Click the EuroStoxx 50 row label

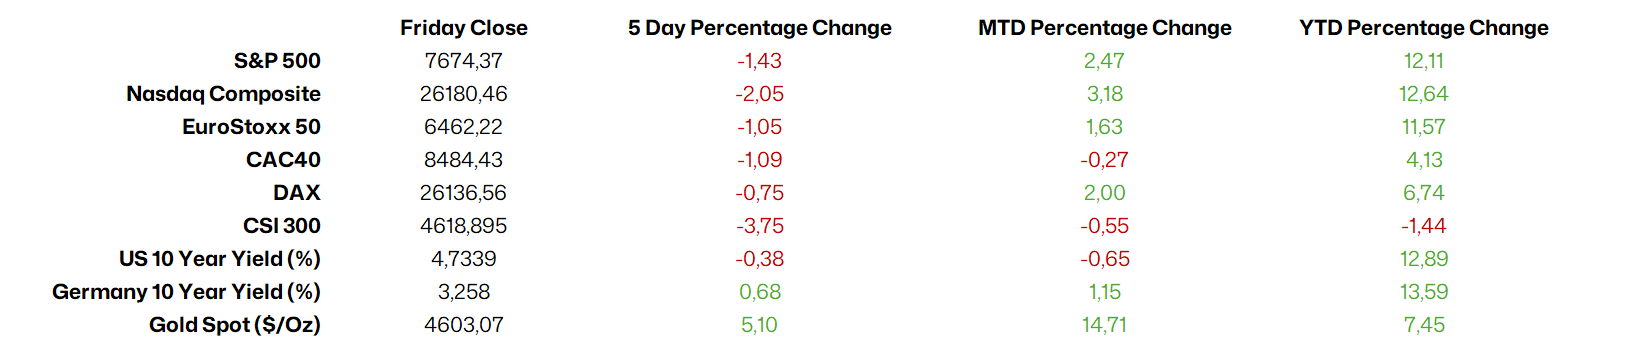pos(251,127)
